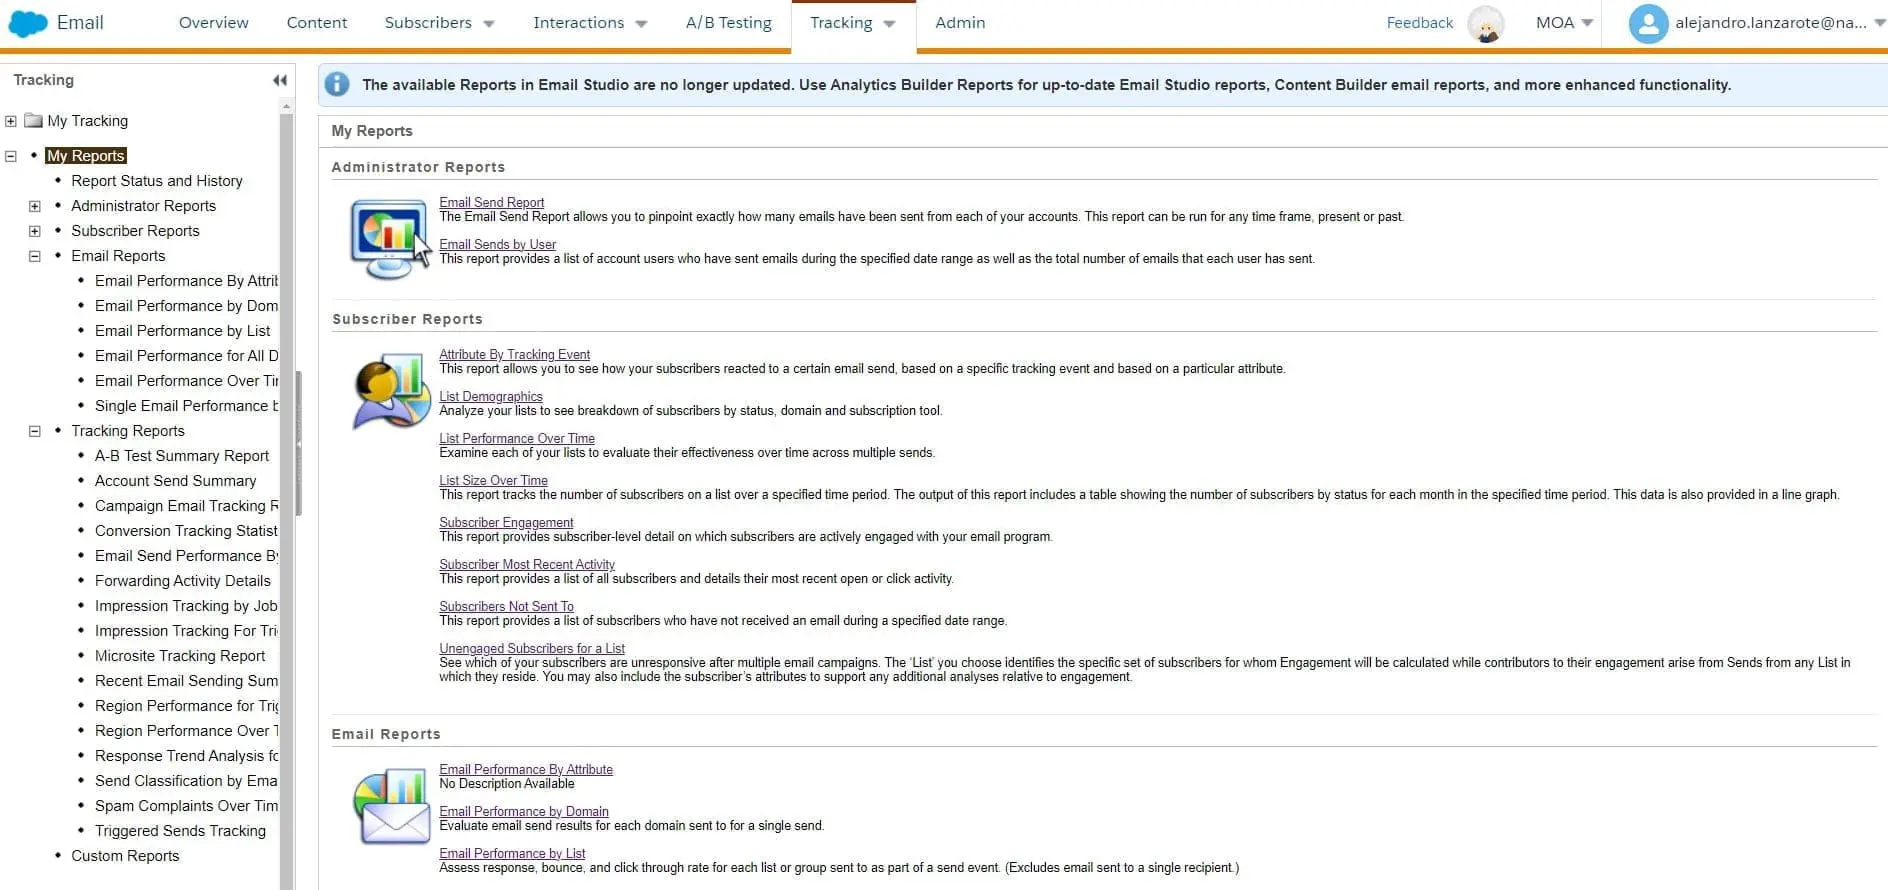Expand Administrator Reports in the tree

pyautogui.click(x=35, y=206)
